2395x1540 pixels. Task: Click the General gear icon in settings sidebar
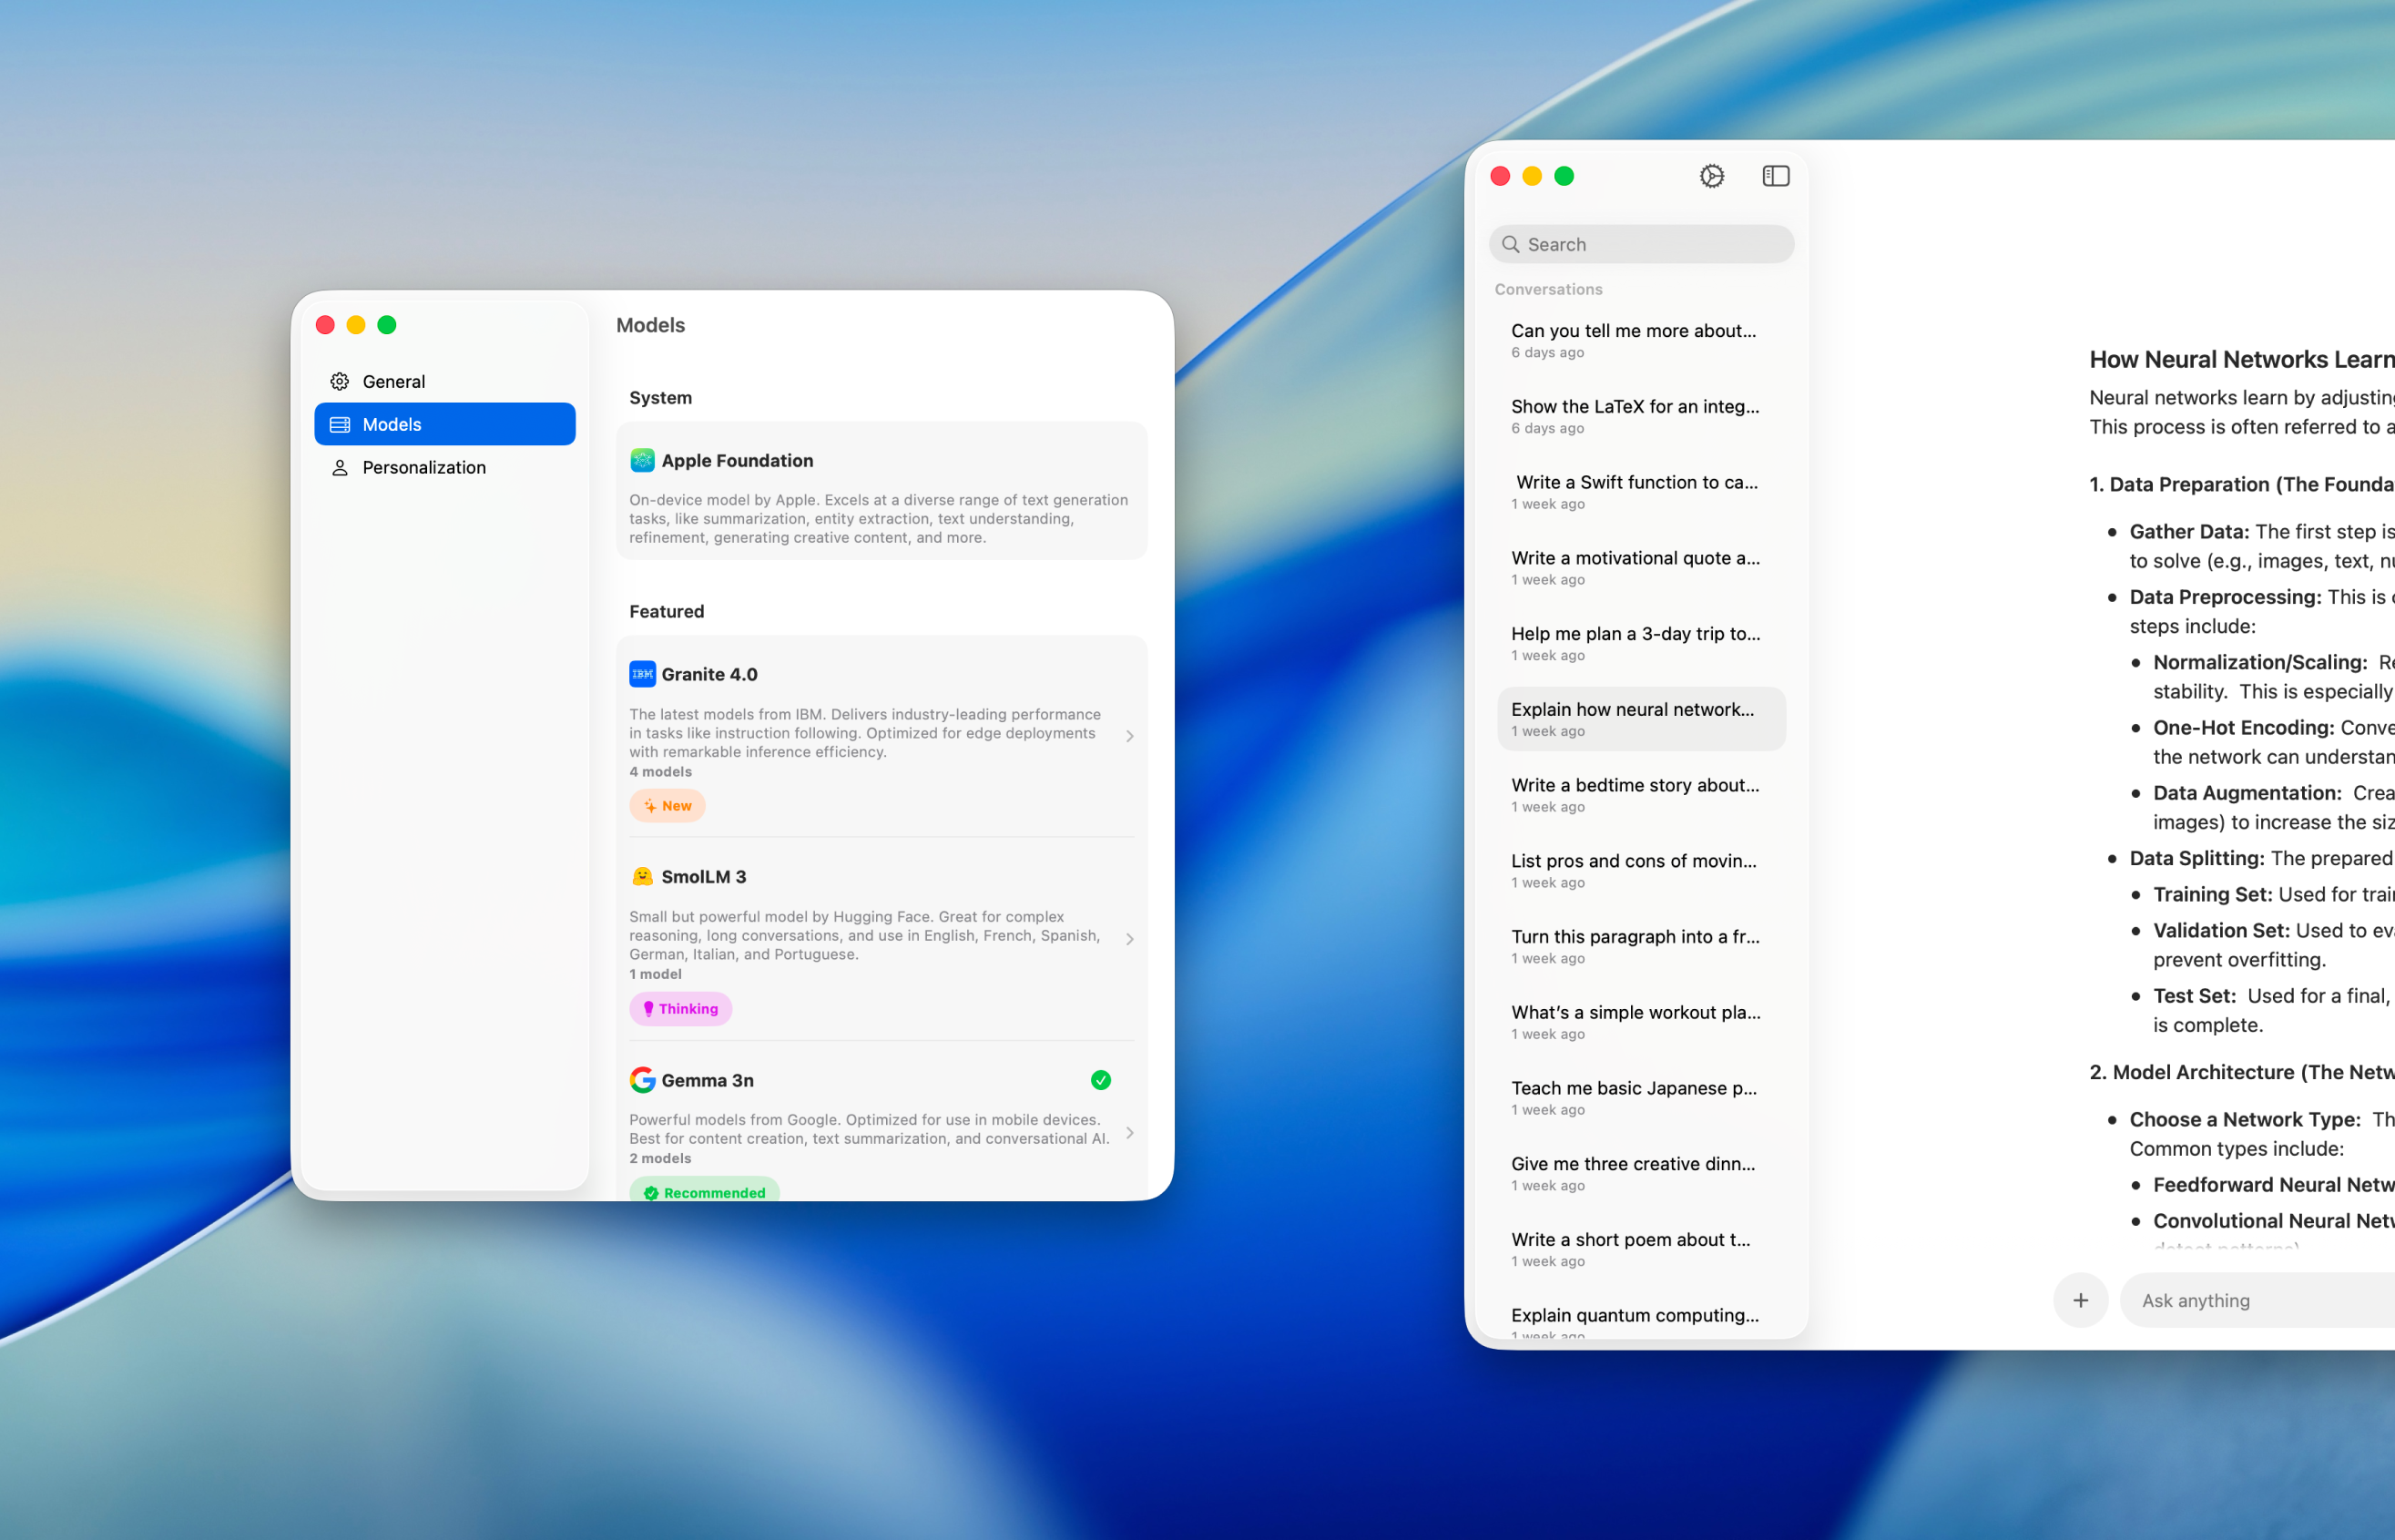tap(340, 381)
